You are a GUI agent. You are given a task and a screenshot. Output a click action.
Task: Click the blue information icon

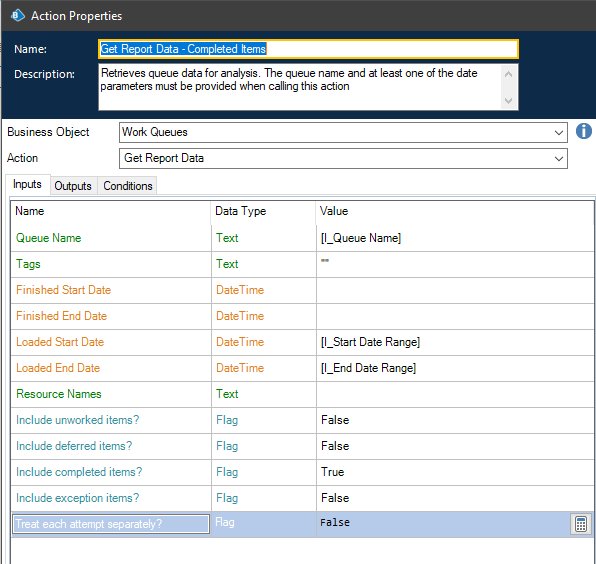point(583,131)
